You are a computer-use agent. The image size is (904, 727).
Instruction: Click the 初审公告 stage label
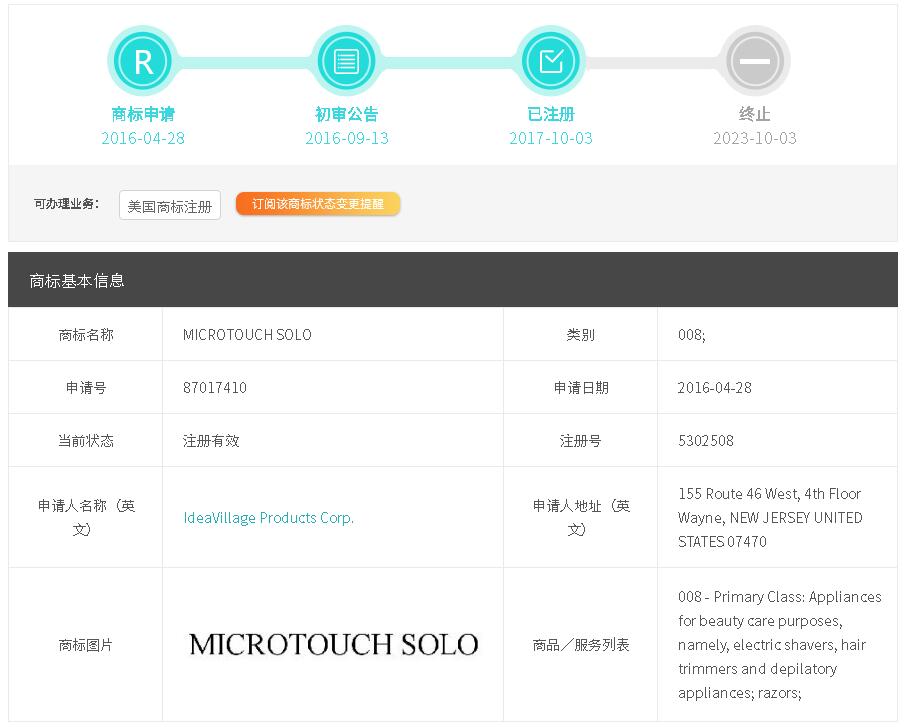(x=346, y=114)
